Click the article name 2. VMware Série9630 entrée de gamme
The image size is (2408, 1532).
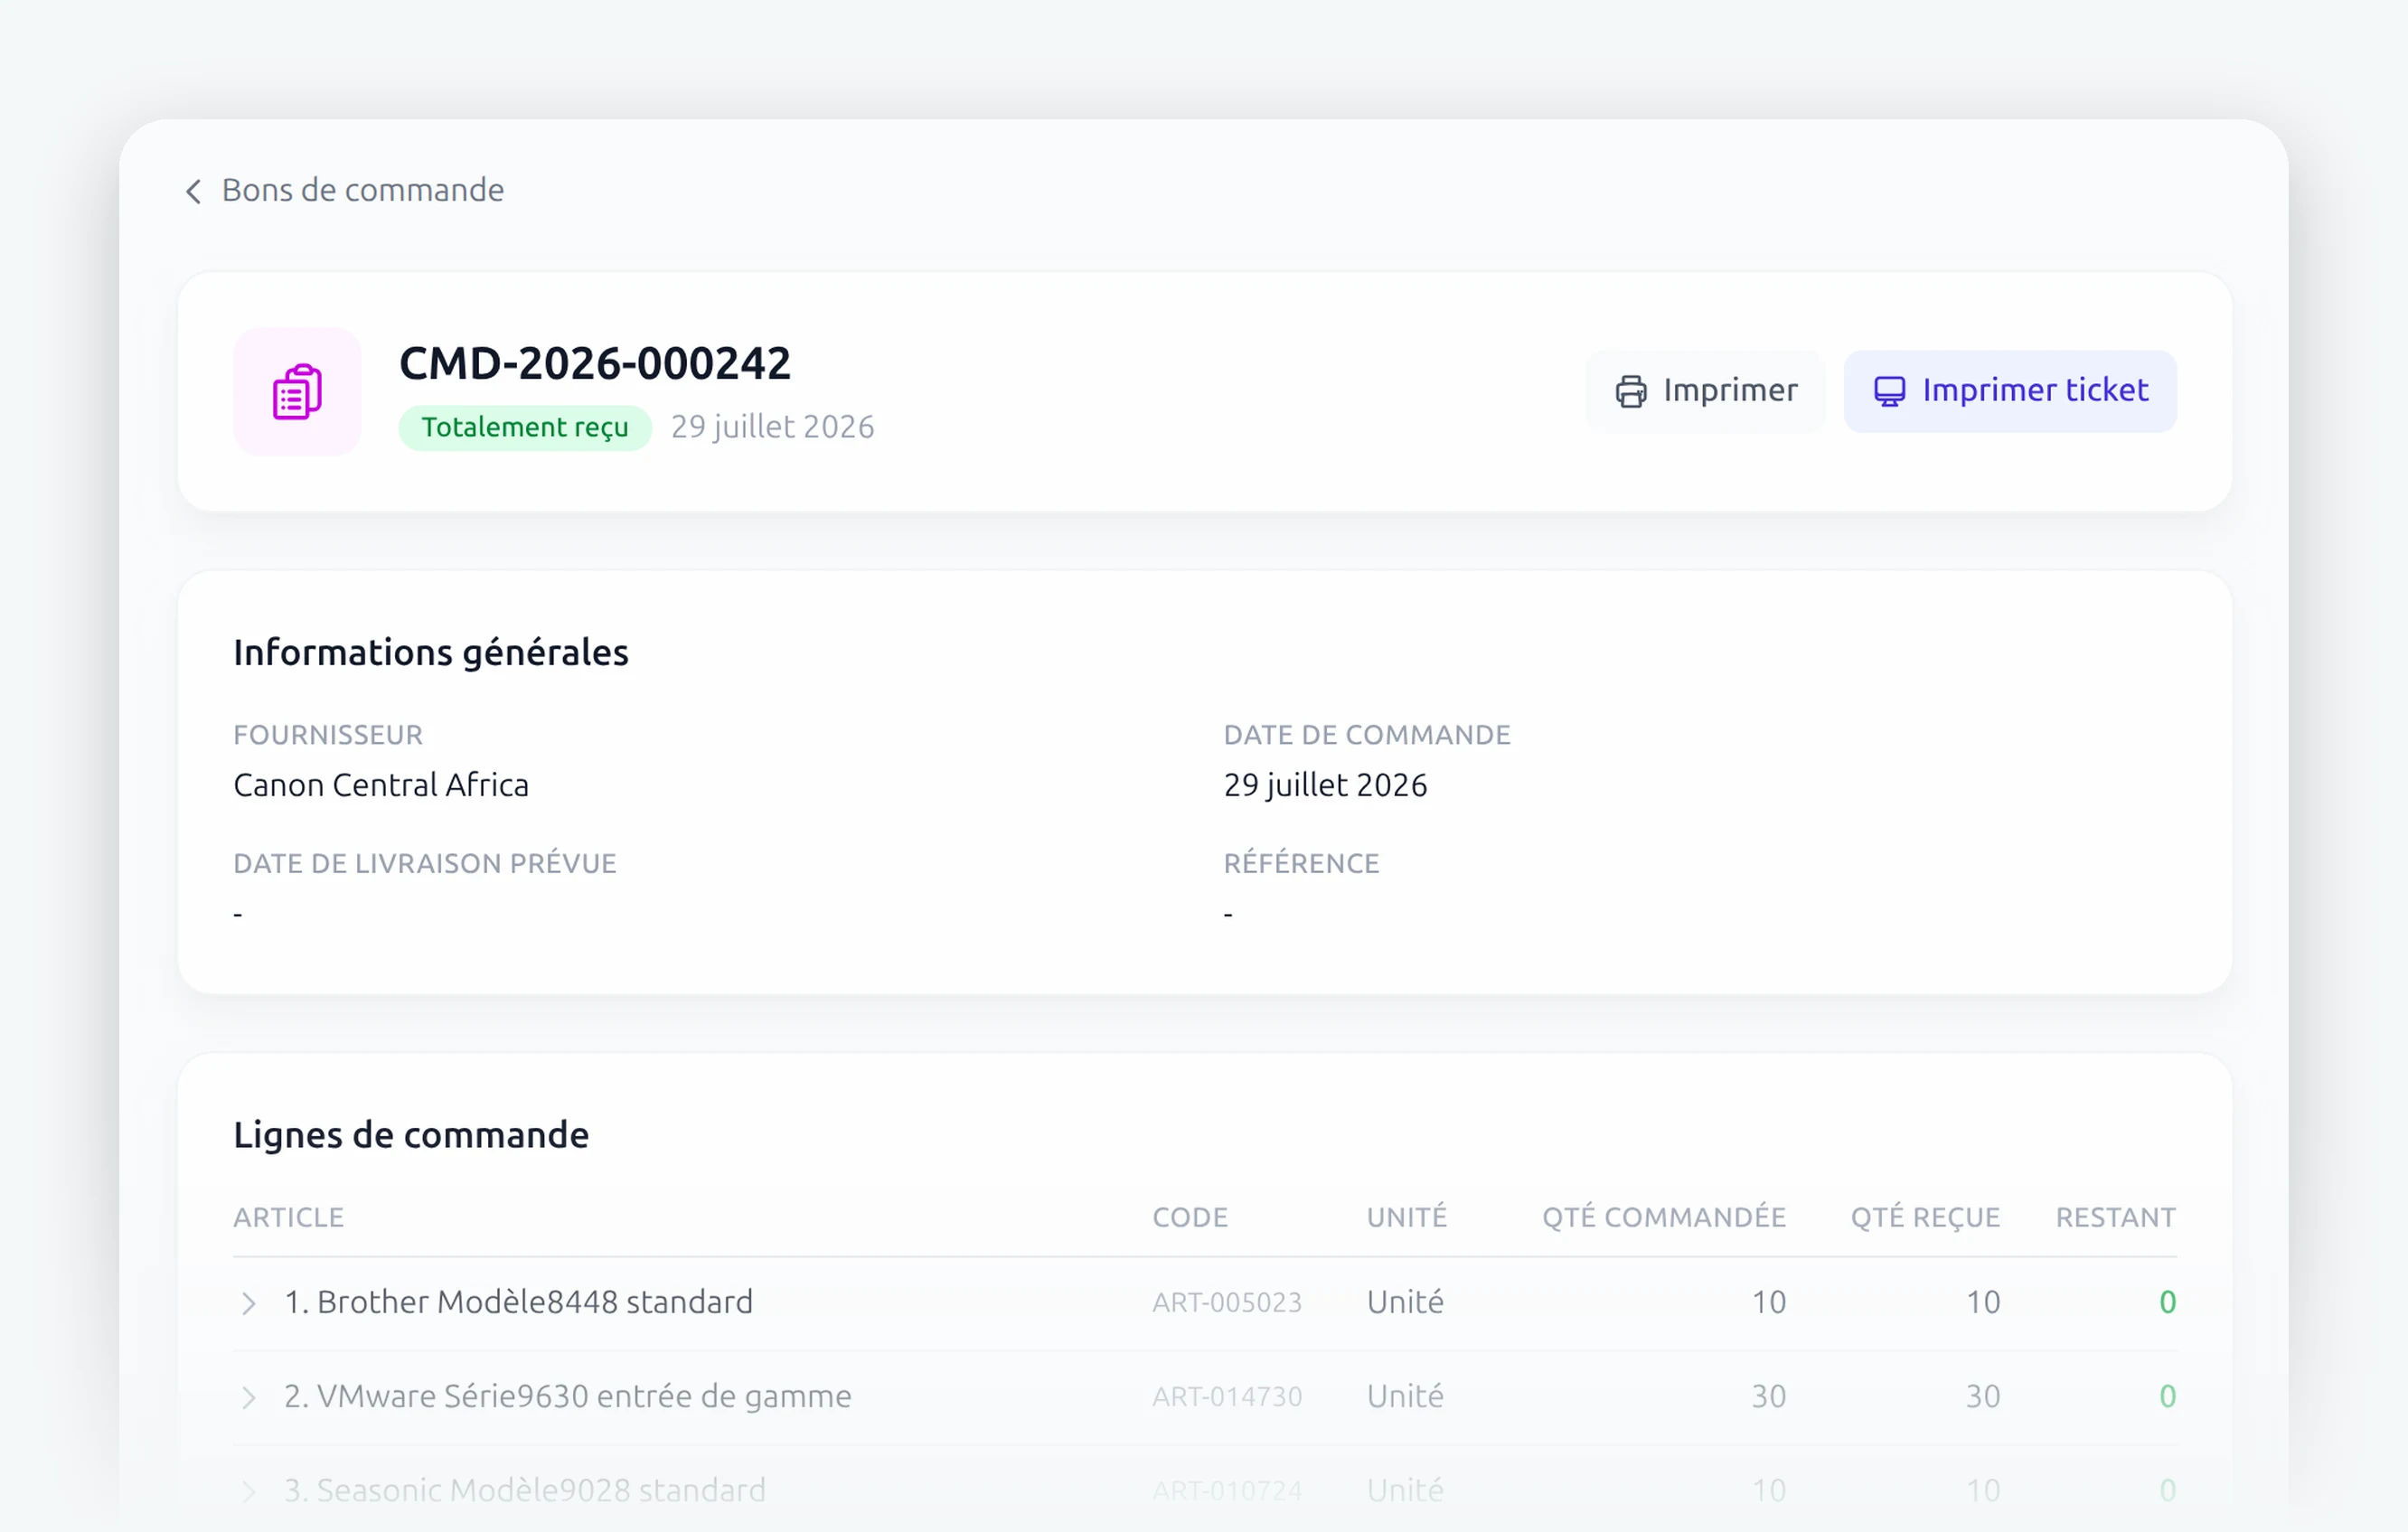pos(568,1396)
